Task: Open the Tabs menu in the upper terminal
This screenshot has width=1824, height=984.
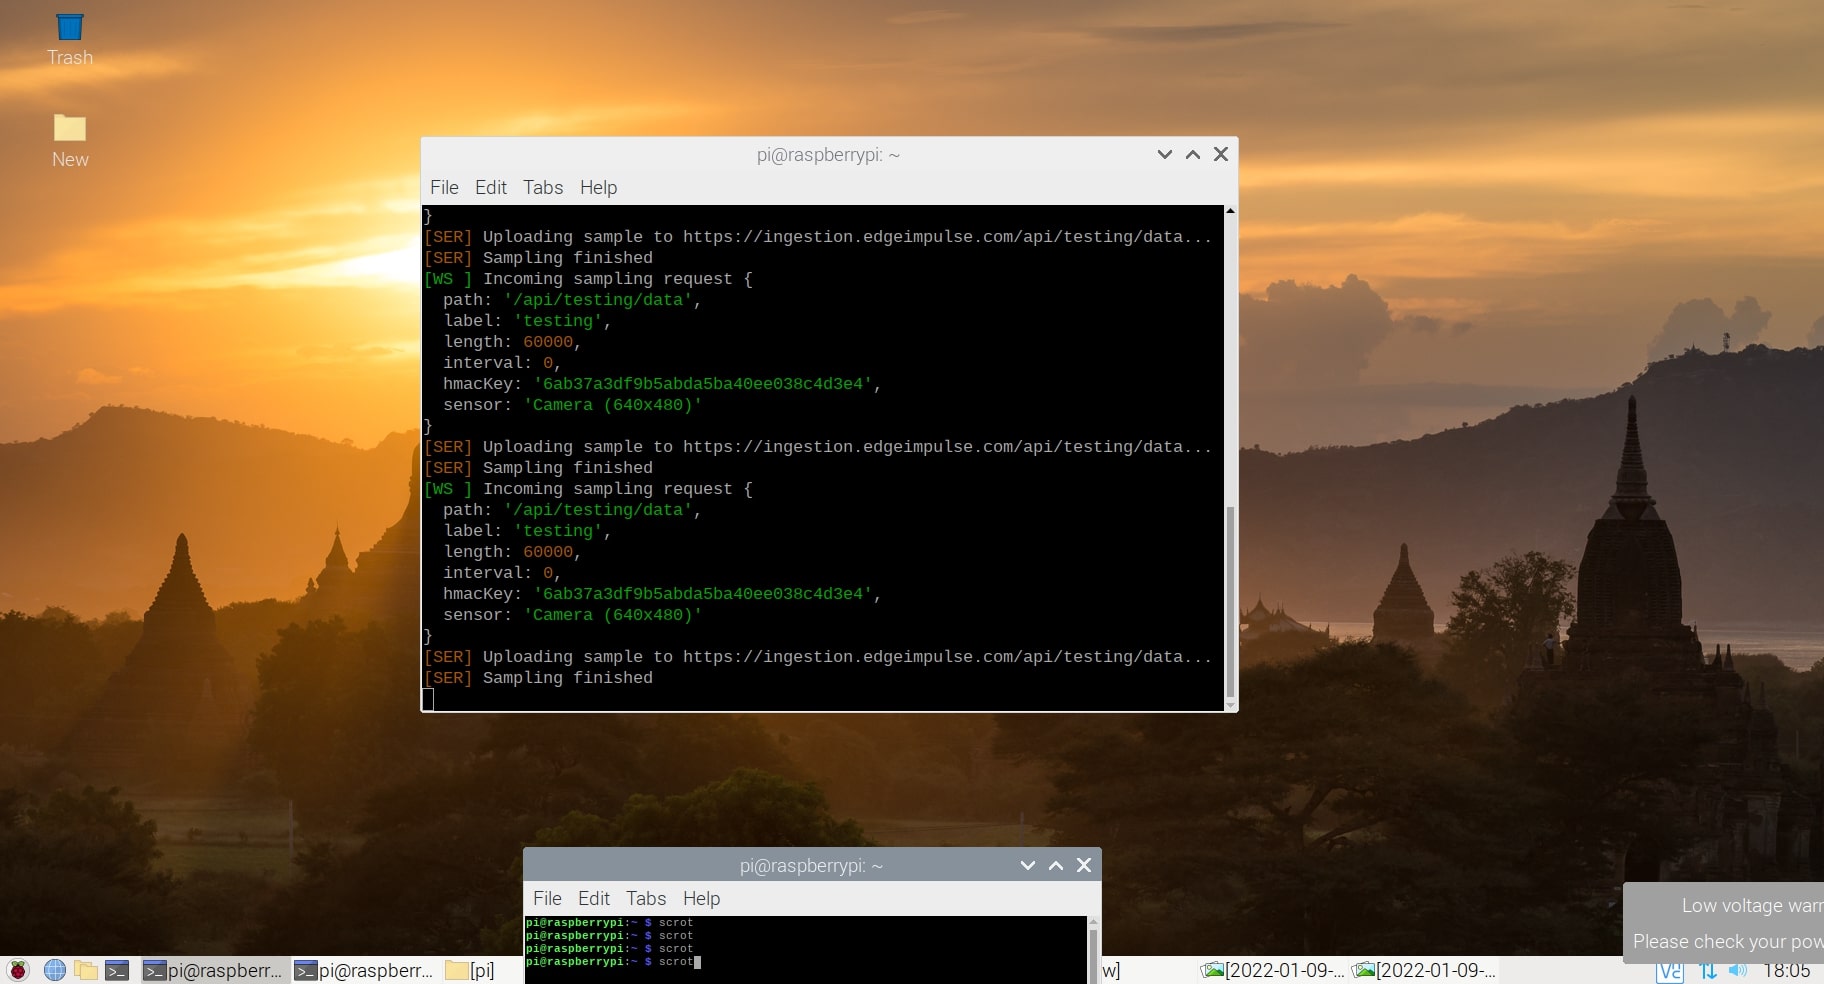Action: [x=542, y=187]
